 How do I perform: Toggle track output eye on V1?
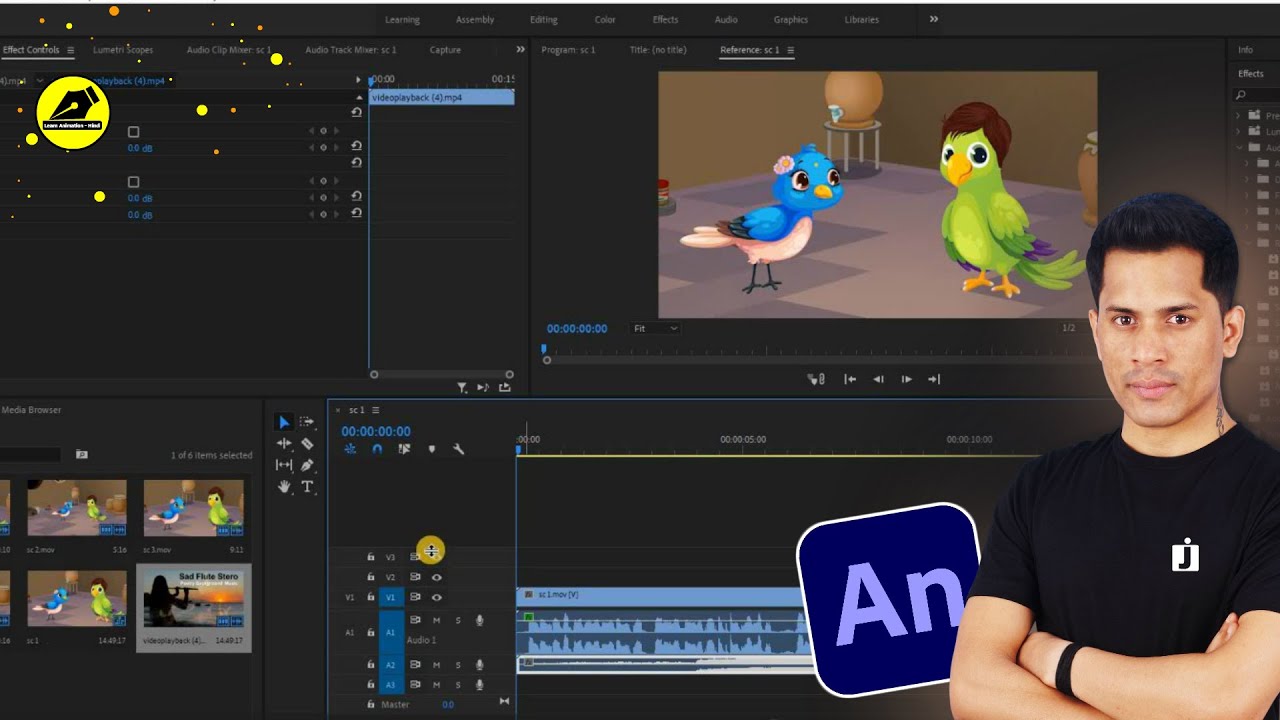436,597
